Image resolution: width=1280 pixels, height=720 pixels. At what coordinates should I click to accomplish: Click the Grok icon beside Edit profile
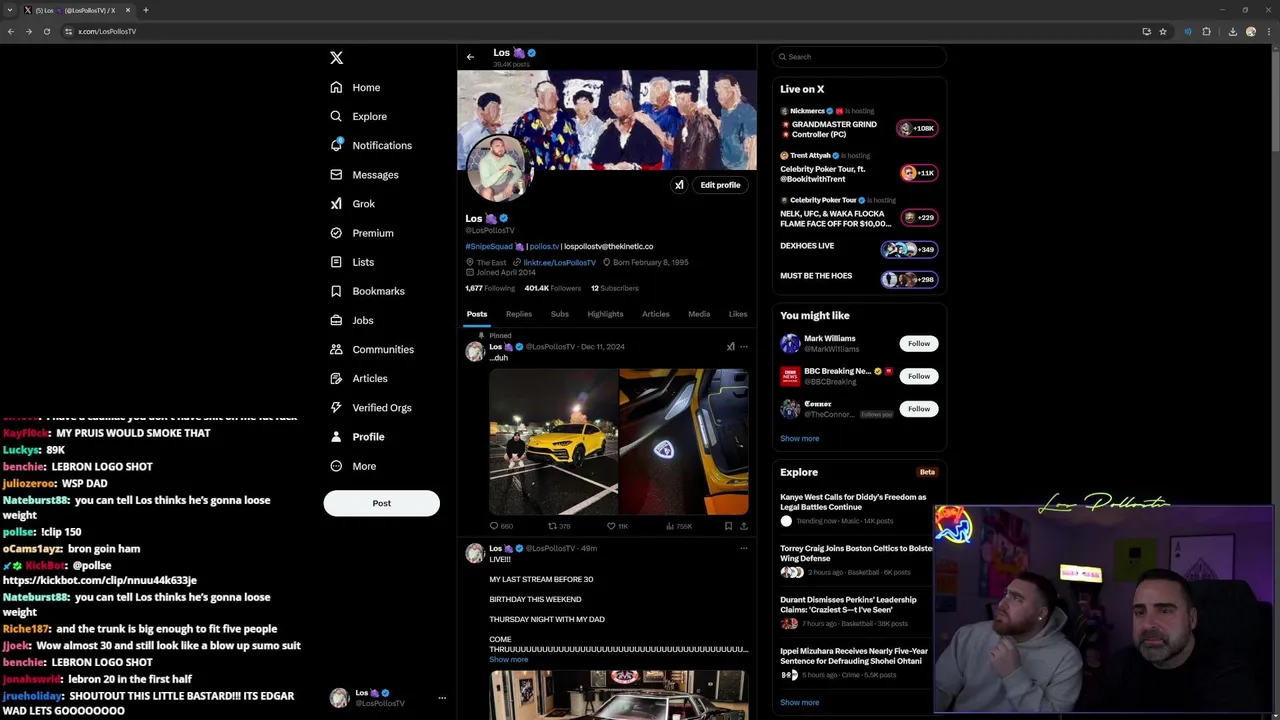point(679,185)
